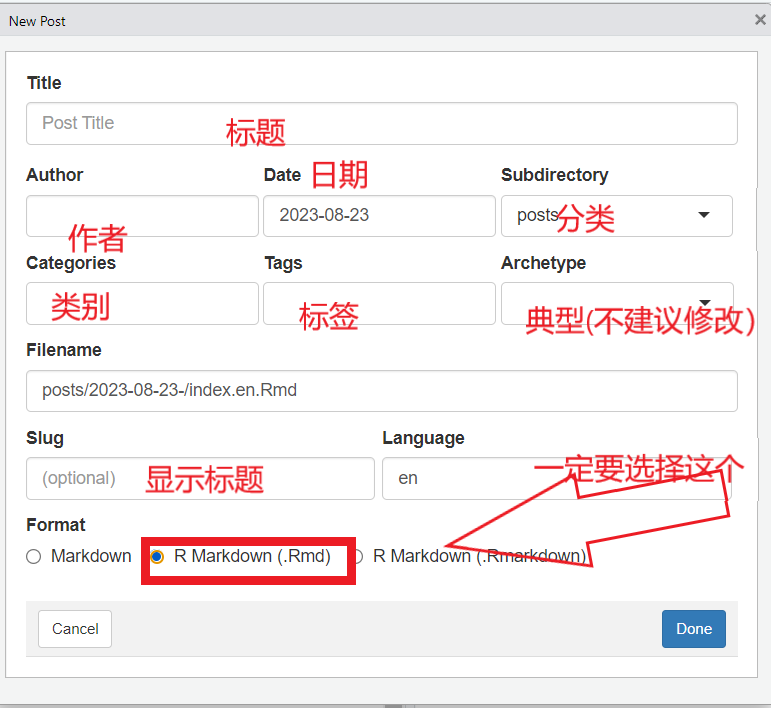Click the caret arrow of Archetype selector
Screen dimensions: 771x708
(703, 303)
